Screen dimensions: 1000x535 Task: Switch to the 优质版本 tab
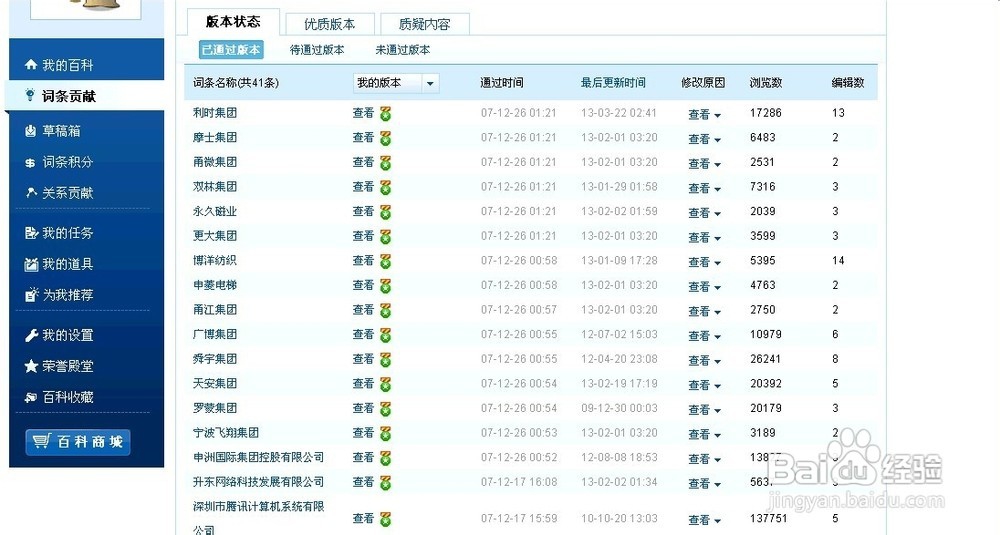pos(330,24)
